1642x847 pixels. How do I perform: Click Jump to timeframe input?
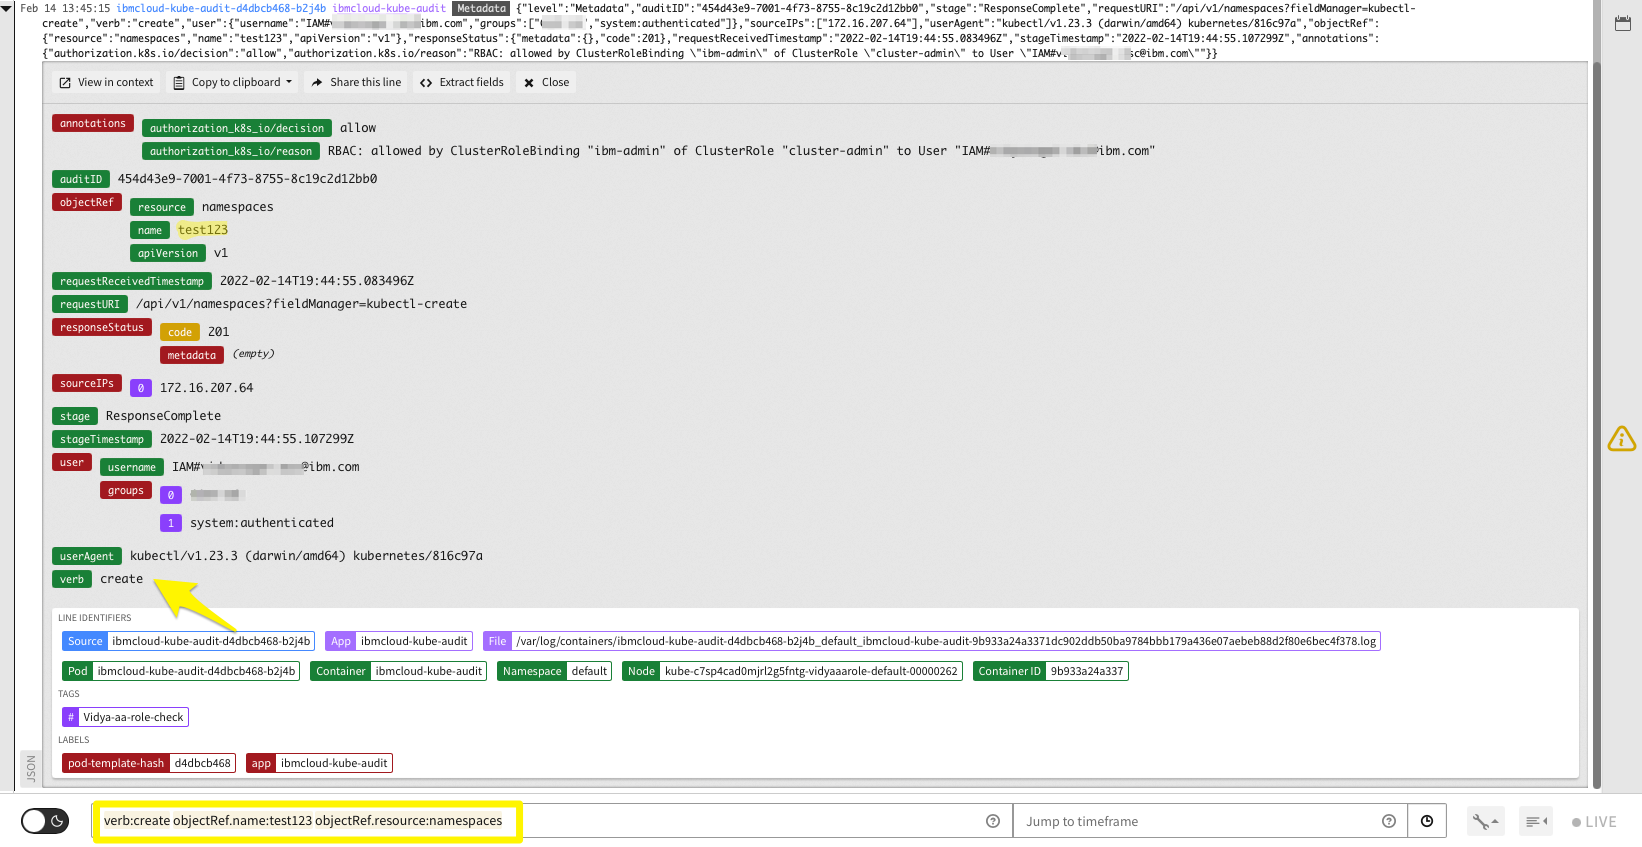(1197, 821)
